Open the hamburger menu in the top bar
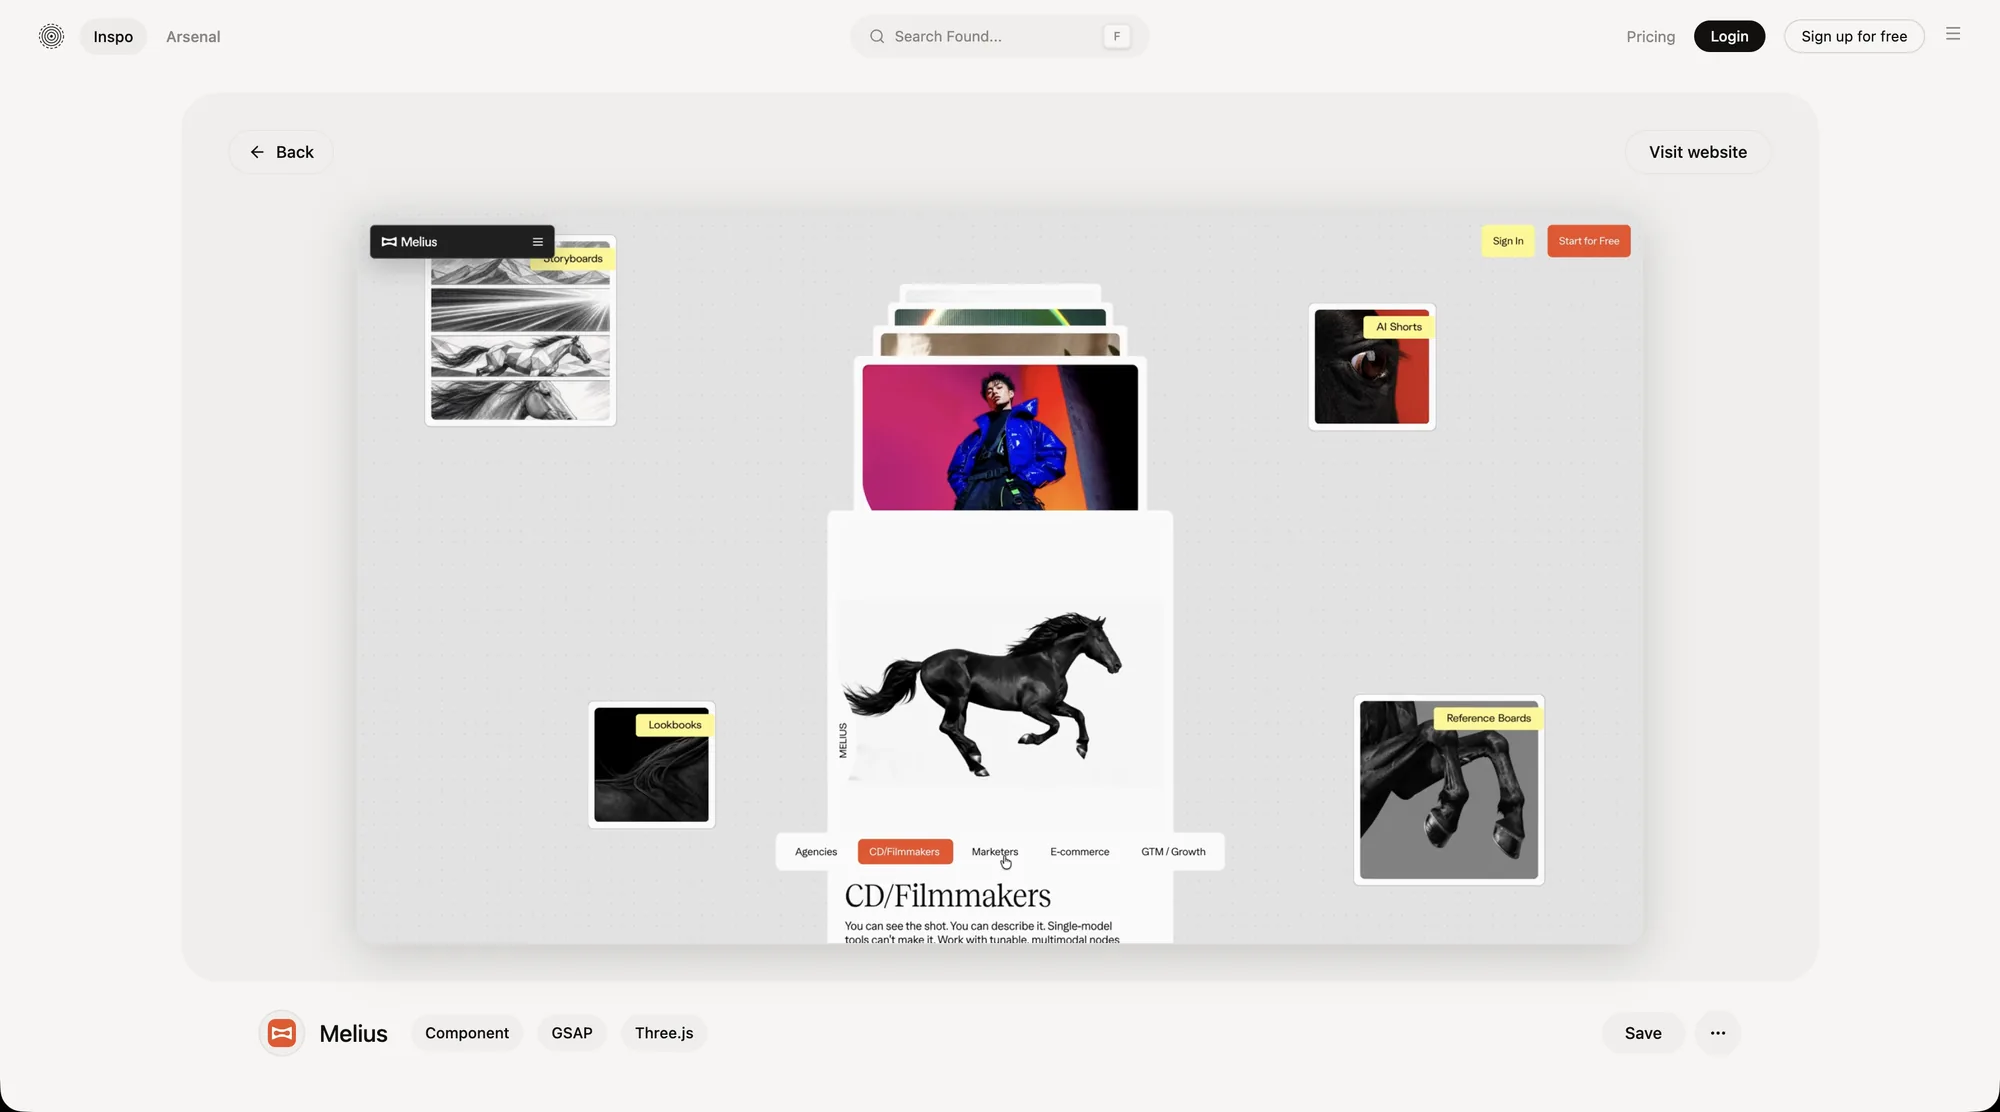The width and height of the screenshot is (2000, 1112). [1952, 34]
